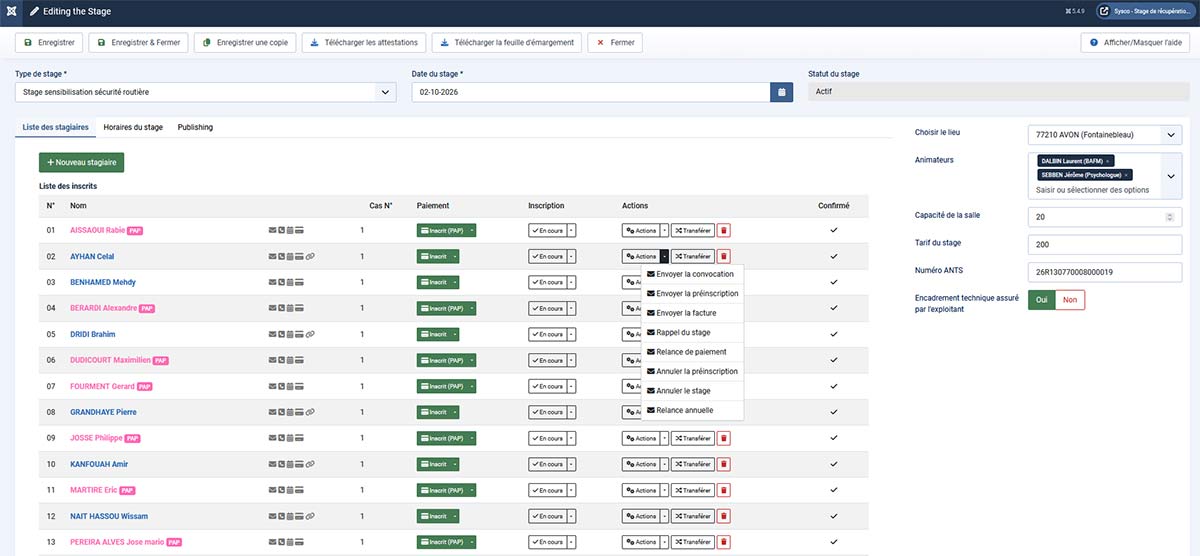The width and height of the screenshot is (1200, 556).
Task: Click the Enregistrer button
Action: (x=48, y=43)
